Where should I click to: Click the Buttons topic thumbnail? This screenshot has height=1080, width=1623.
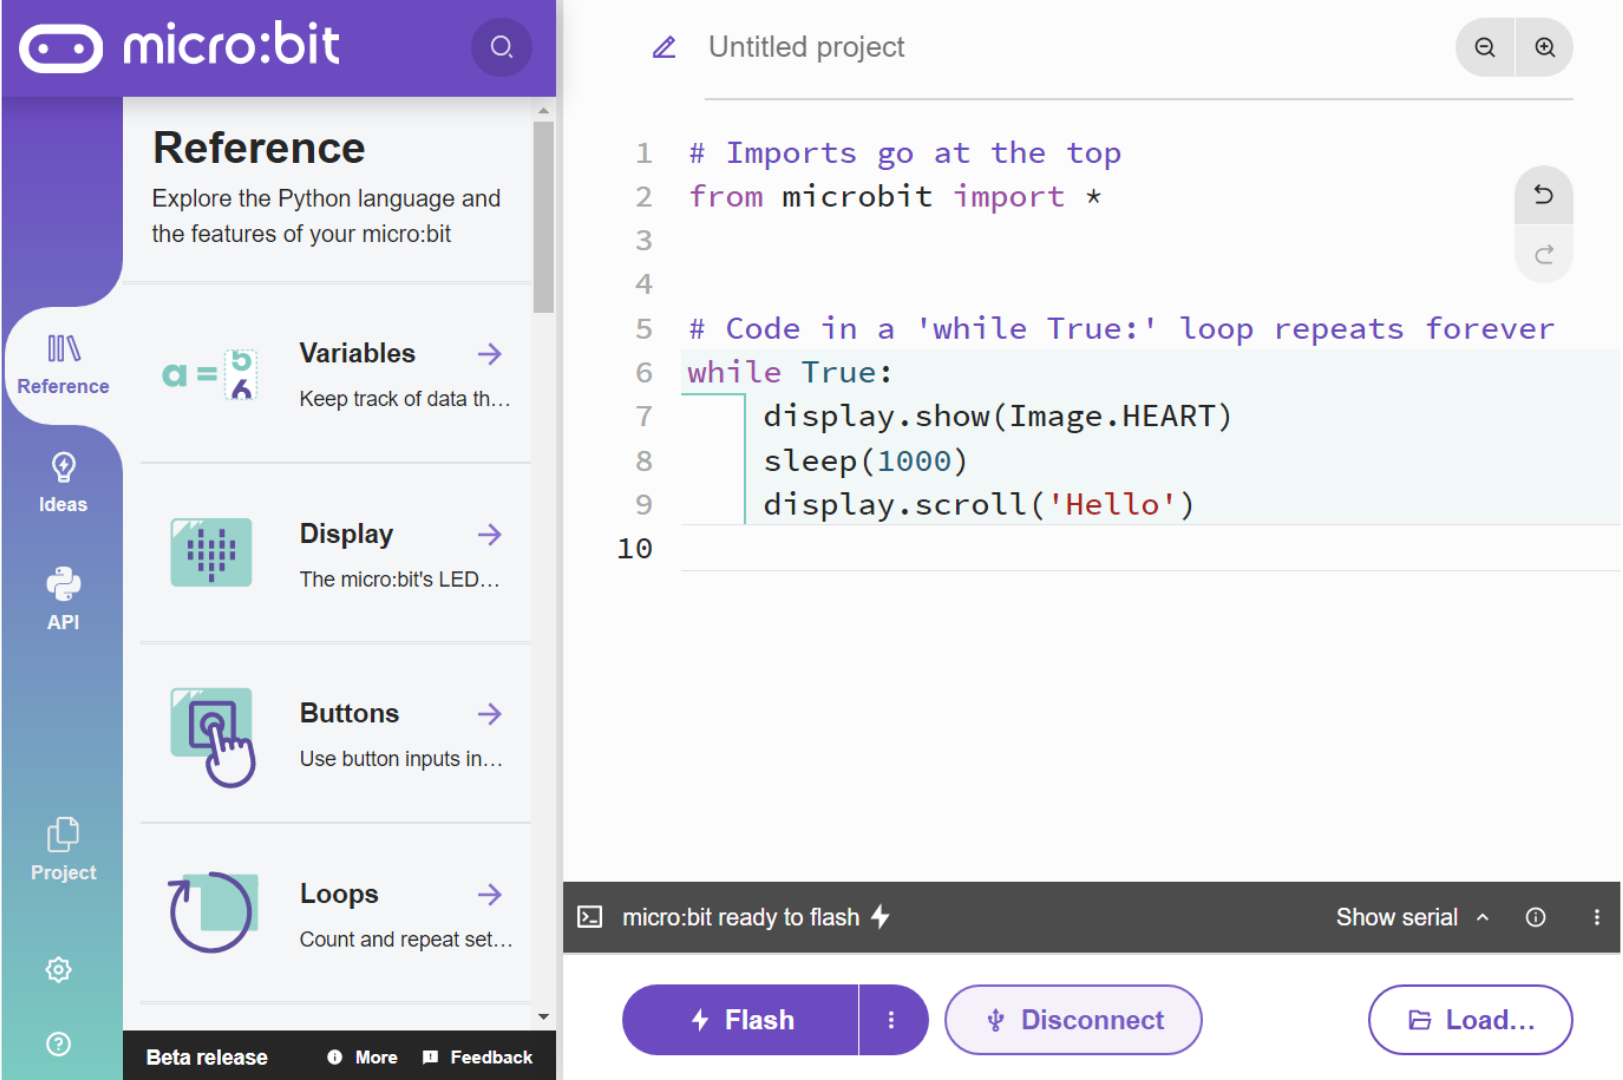pyautogui.click(x=212, y=737)
